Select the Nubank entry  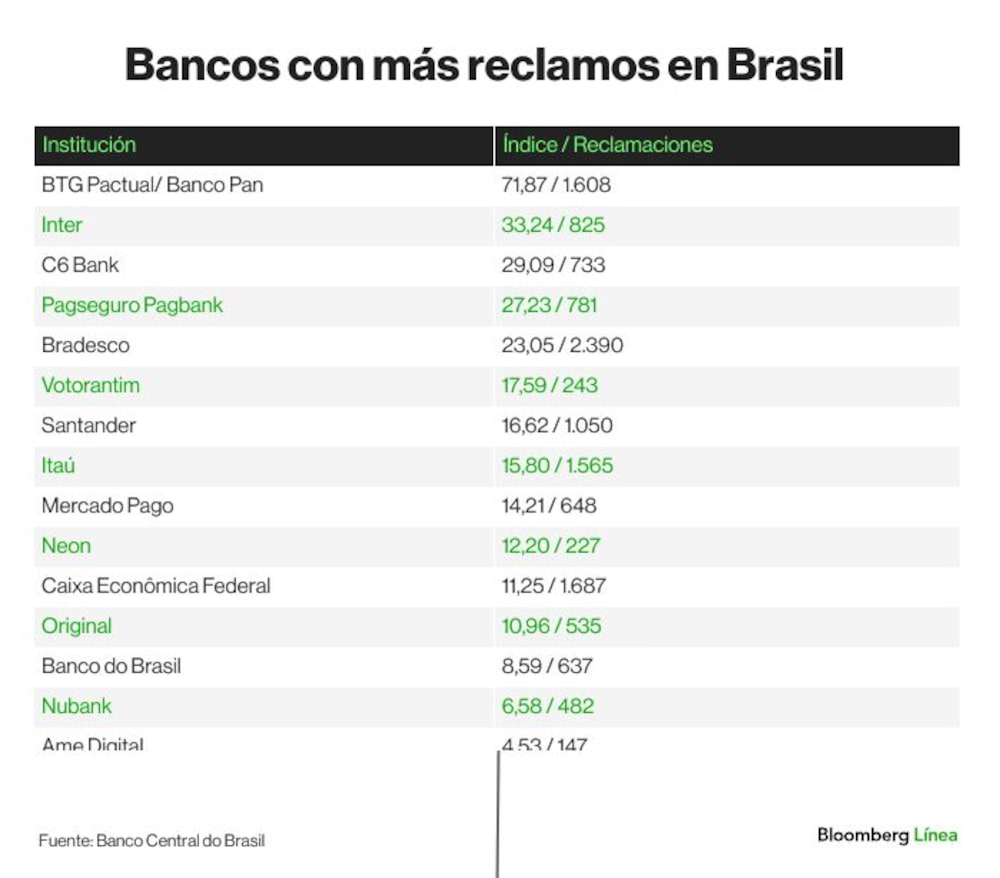(77, 706)
